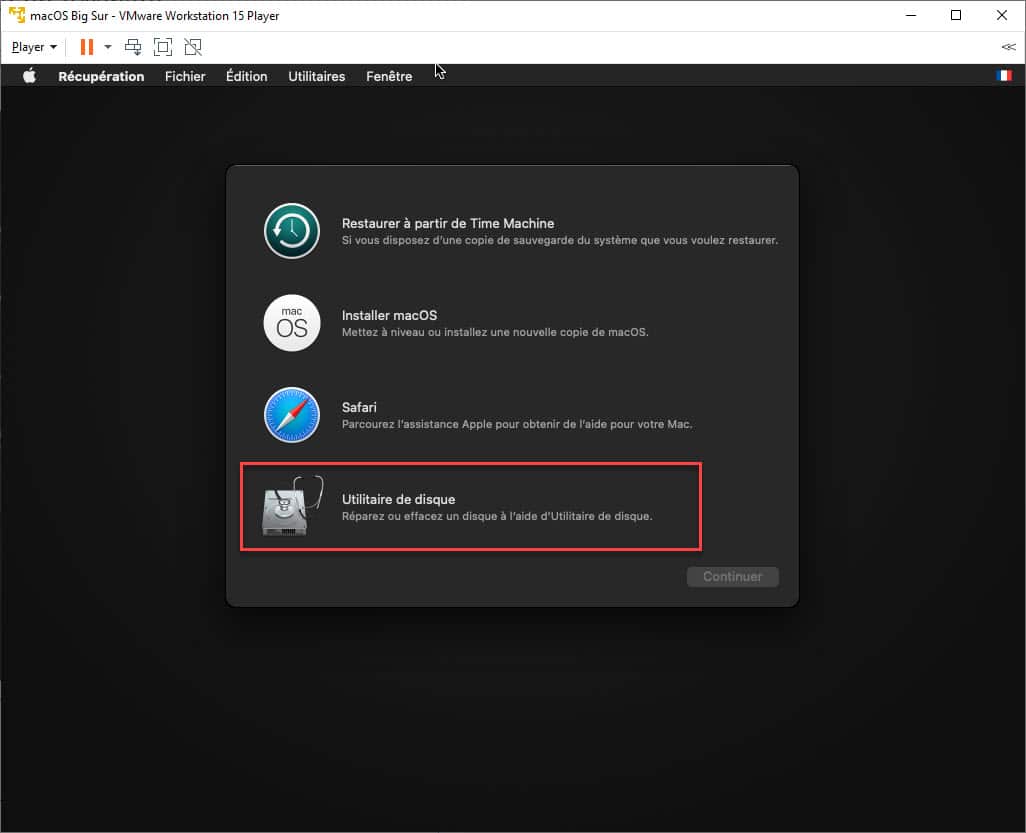This screenshot has height=833, width=1026.
Task: Click the VMware Player window logo icon
Action: coord(17,14)
